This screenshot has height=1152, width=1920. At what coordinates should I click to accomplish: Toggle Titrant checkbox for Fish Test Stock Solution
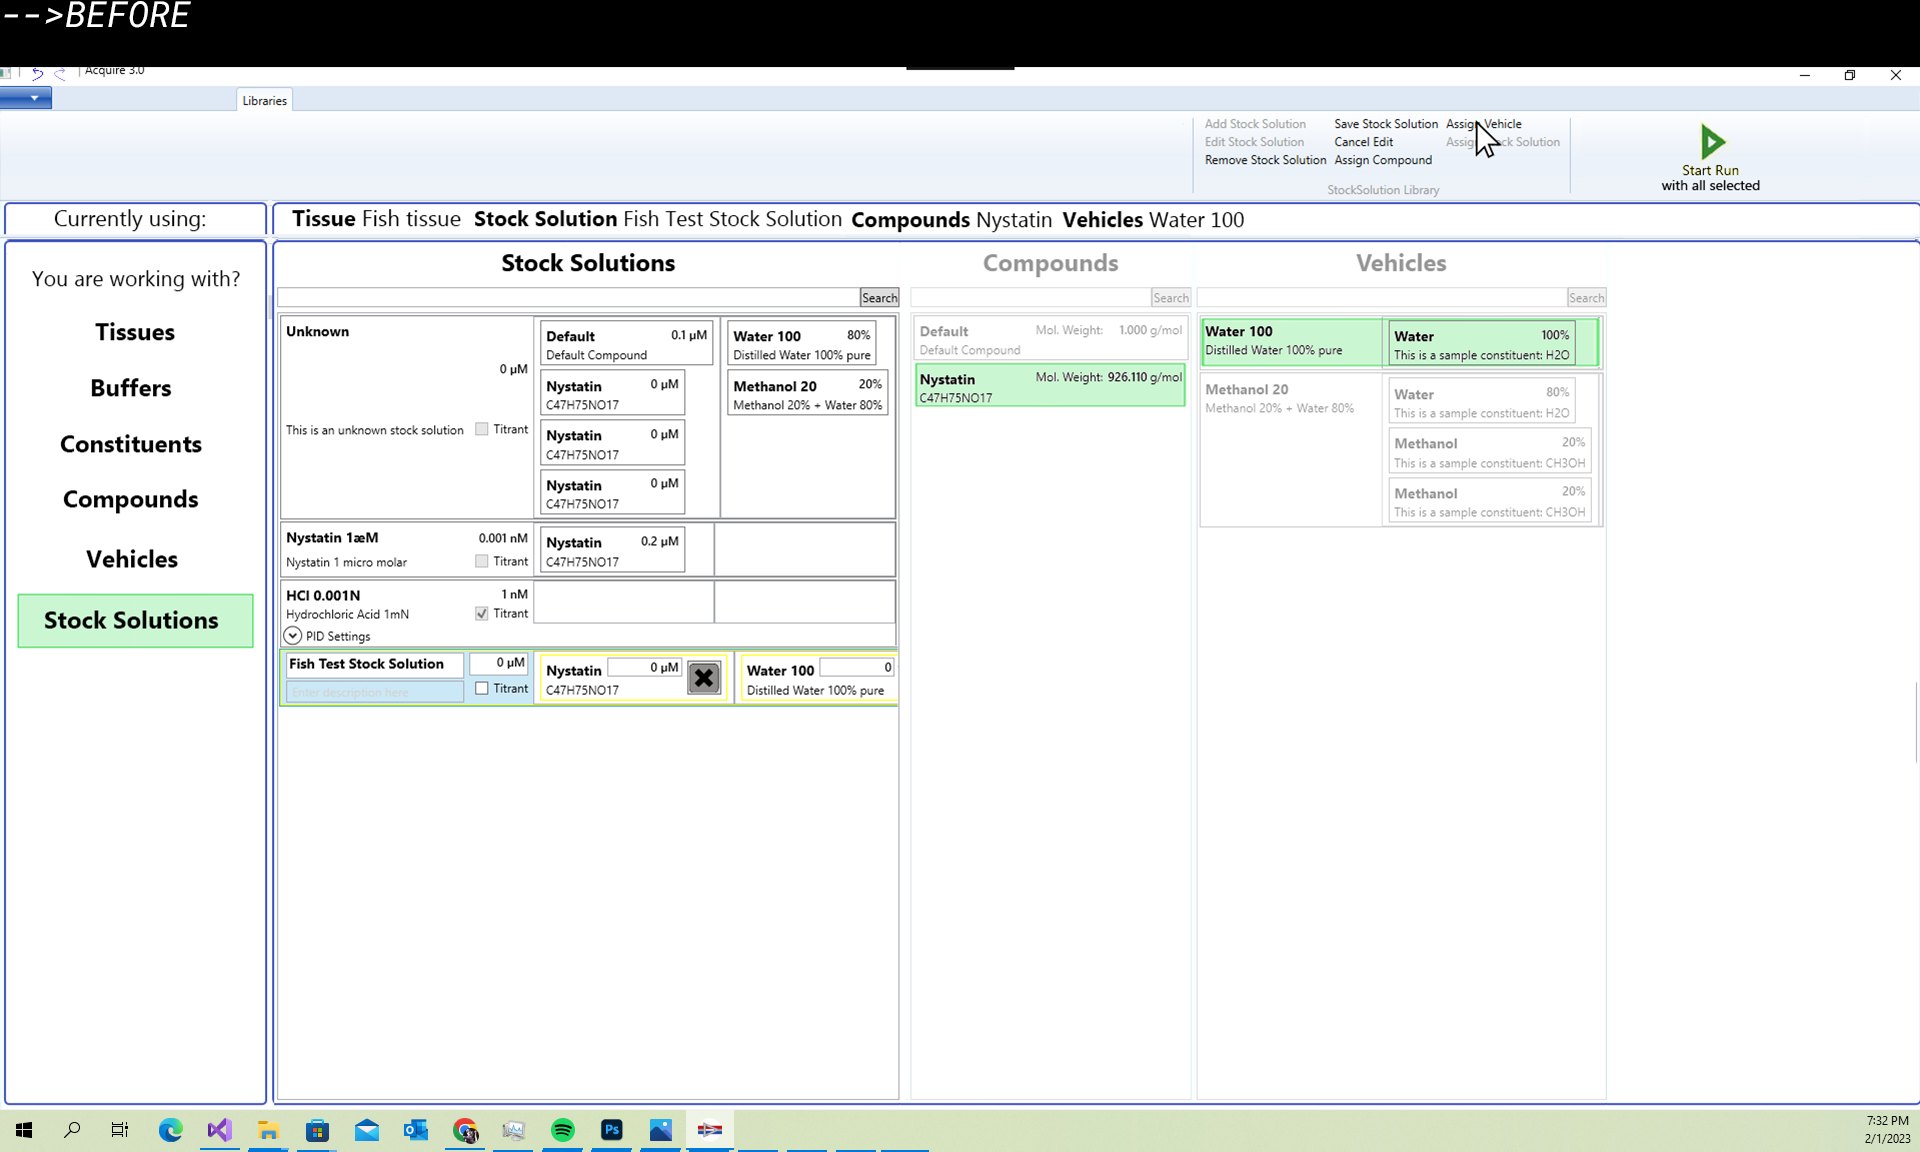coord(482,688)
